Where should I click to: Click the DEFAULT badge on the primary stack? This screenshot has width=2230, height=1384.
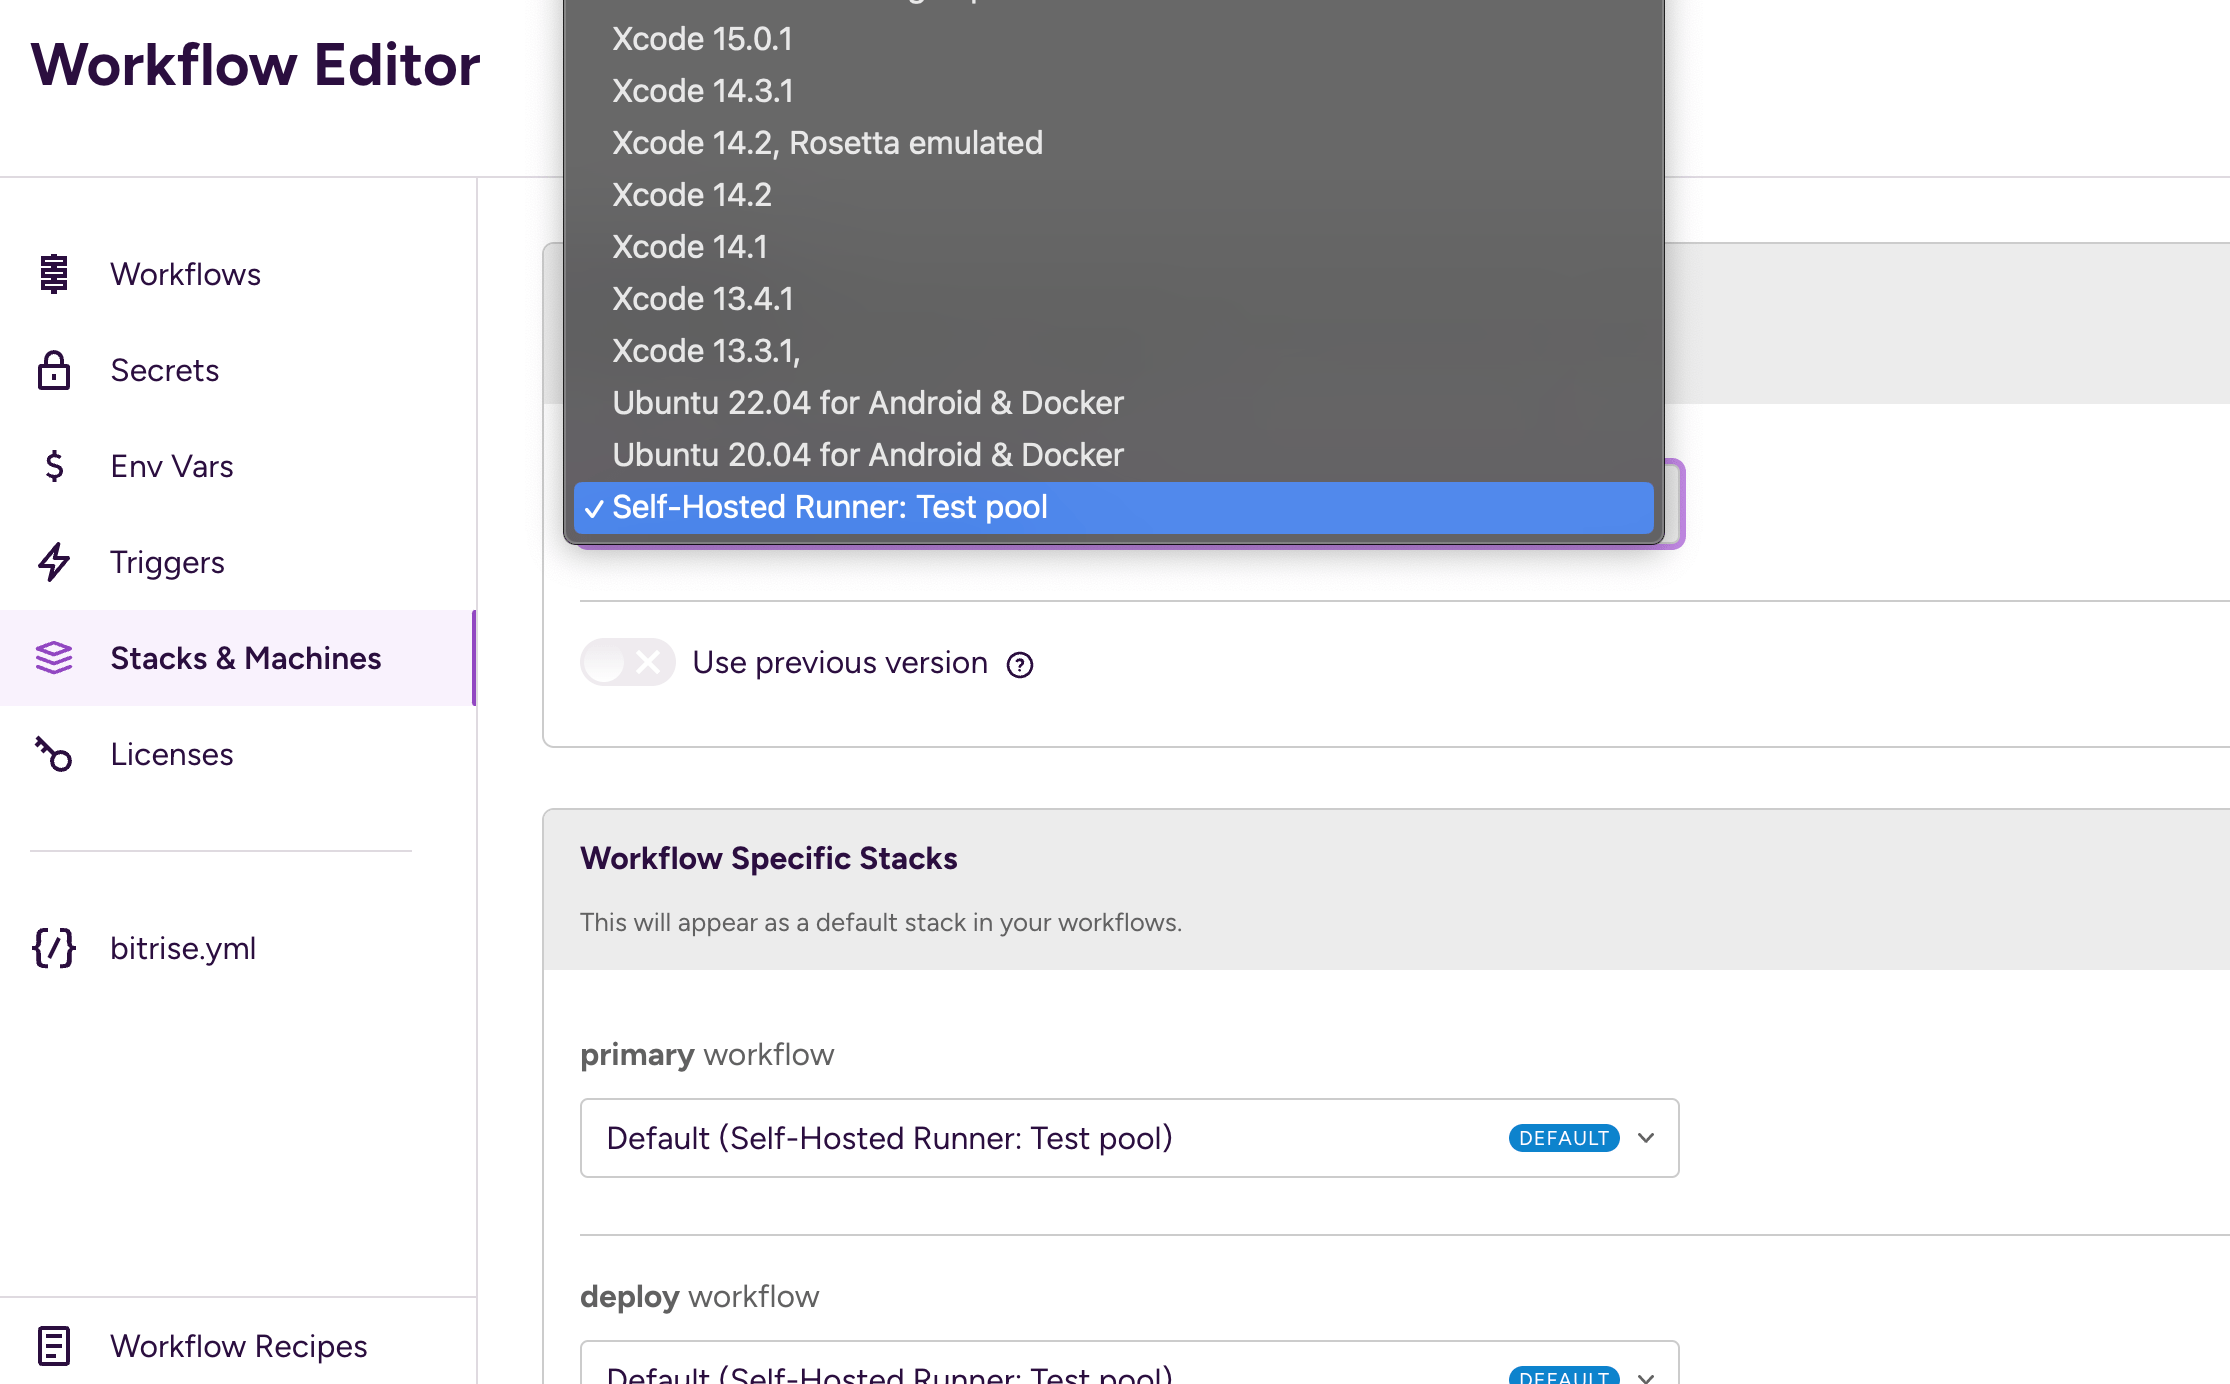[x=1563, y=1138]
